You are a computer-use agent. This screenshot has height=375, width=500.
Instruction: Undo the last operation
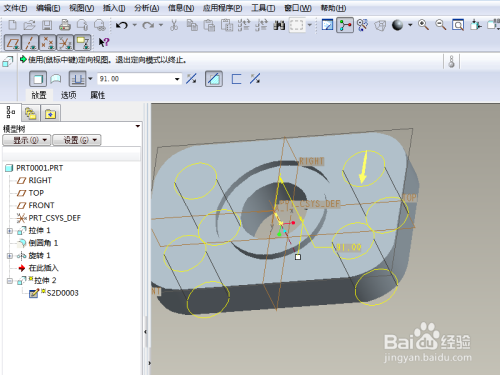tap(122, 25)
